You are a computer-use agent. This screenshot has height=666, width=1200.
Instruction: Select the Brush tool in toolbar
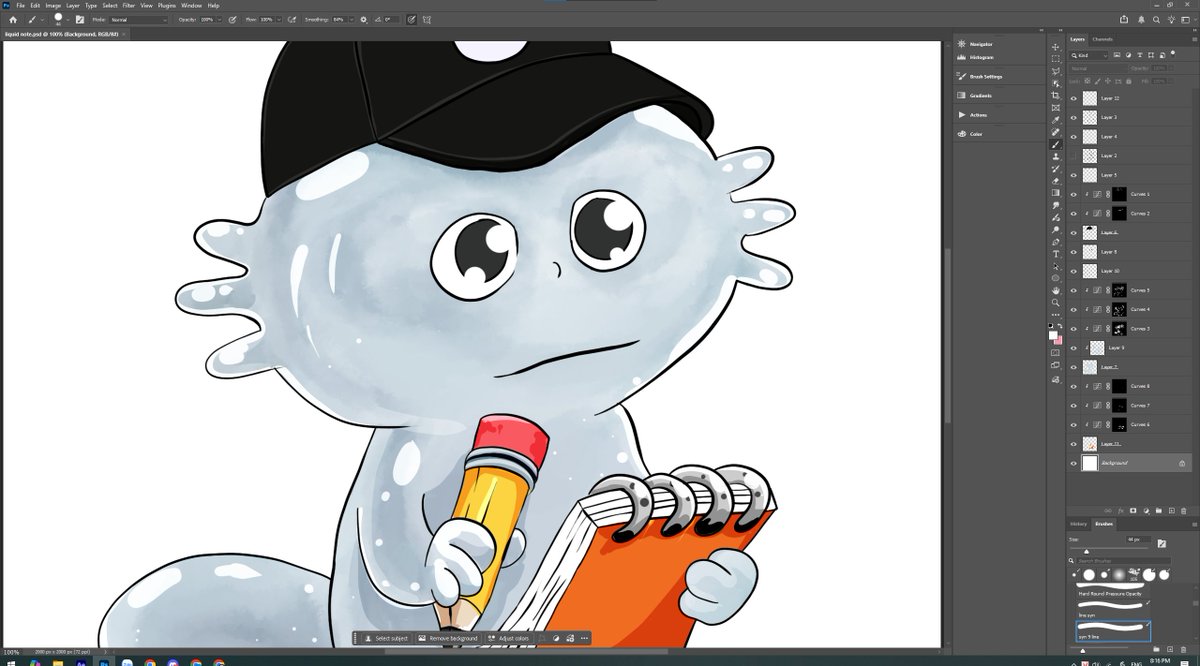(x=1055, y=145)
